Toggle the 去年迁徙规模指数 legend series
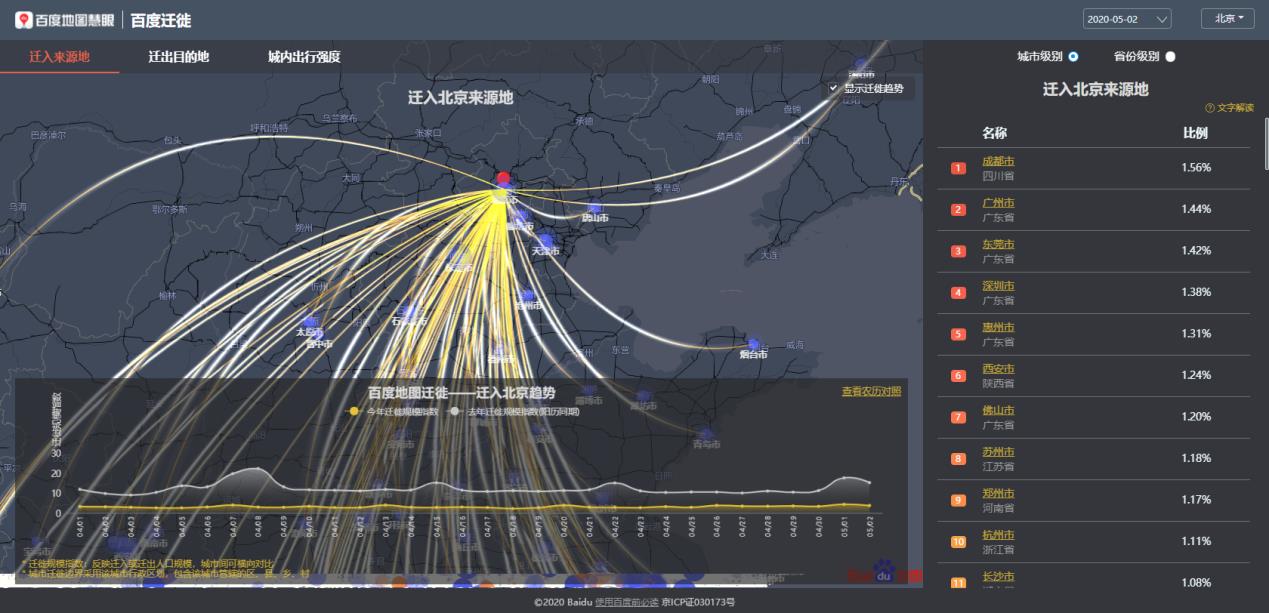Screen dimensions: 1269x613 pyautogui.click(x=513, y=411)
